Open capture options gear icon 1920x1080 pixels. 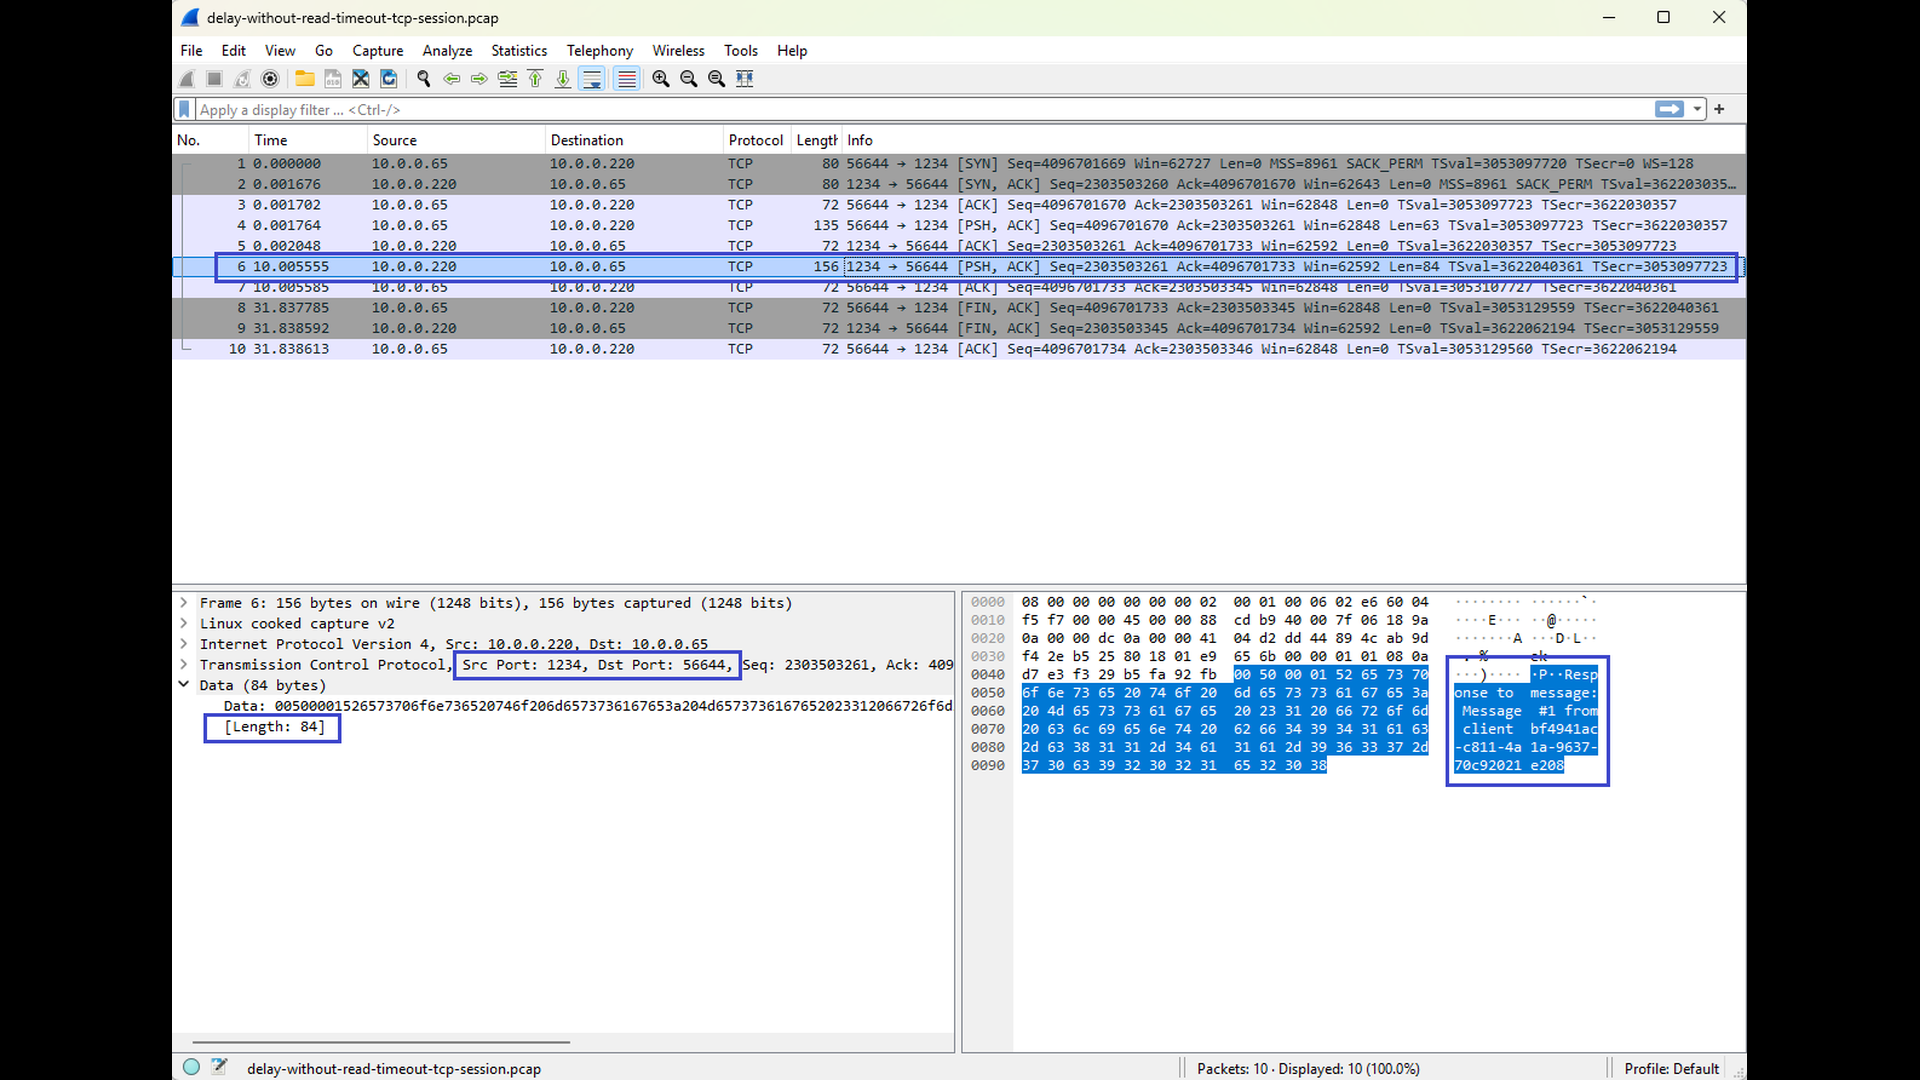pos(270,79)
